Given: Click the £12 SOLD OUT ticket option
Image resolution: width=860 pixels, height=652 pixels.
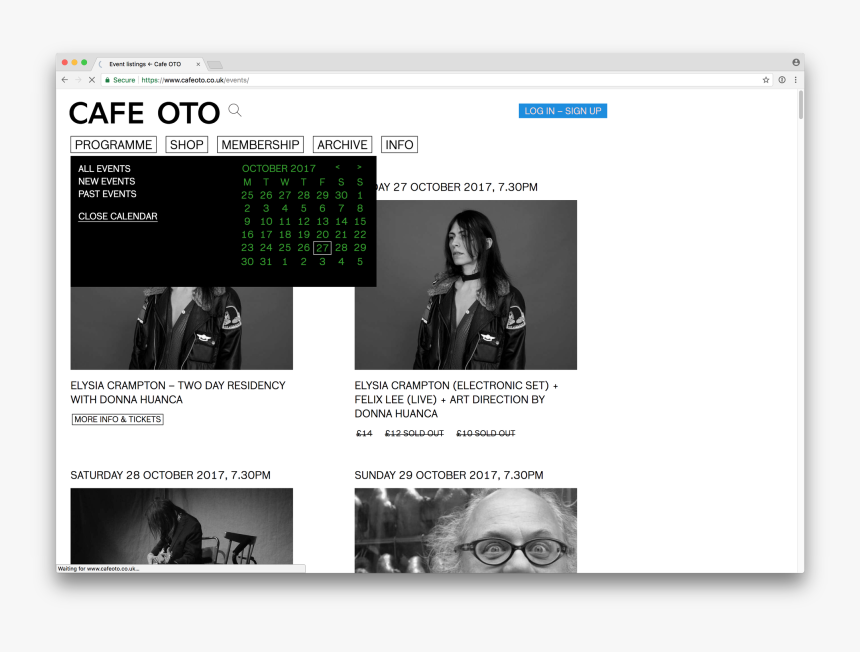Looking at the screenshot, I should click(x=414, y=433).
